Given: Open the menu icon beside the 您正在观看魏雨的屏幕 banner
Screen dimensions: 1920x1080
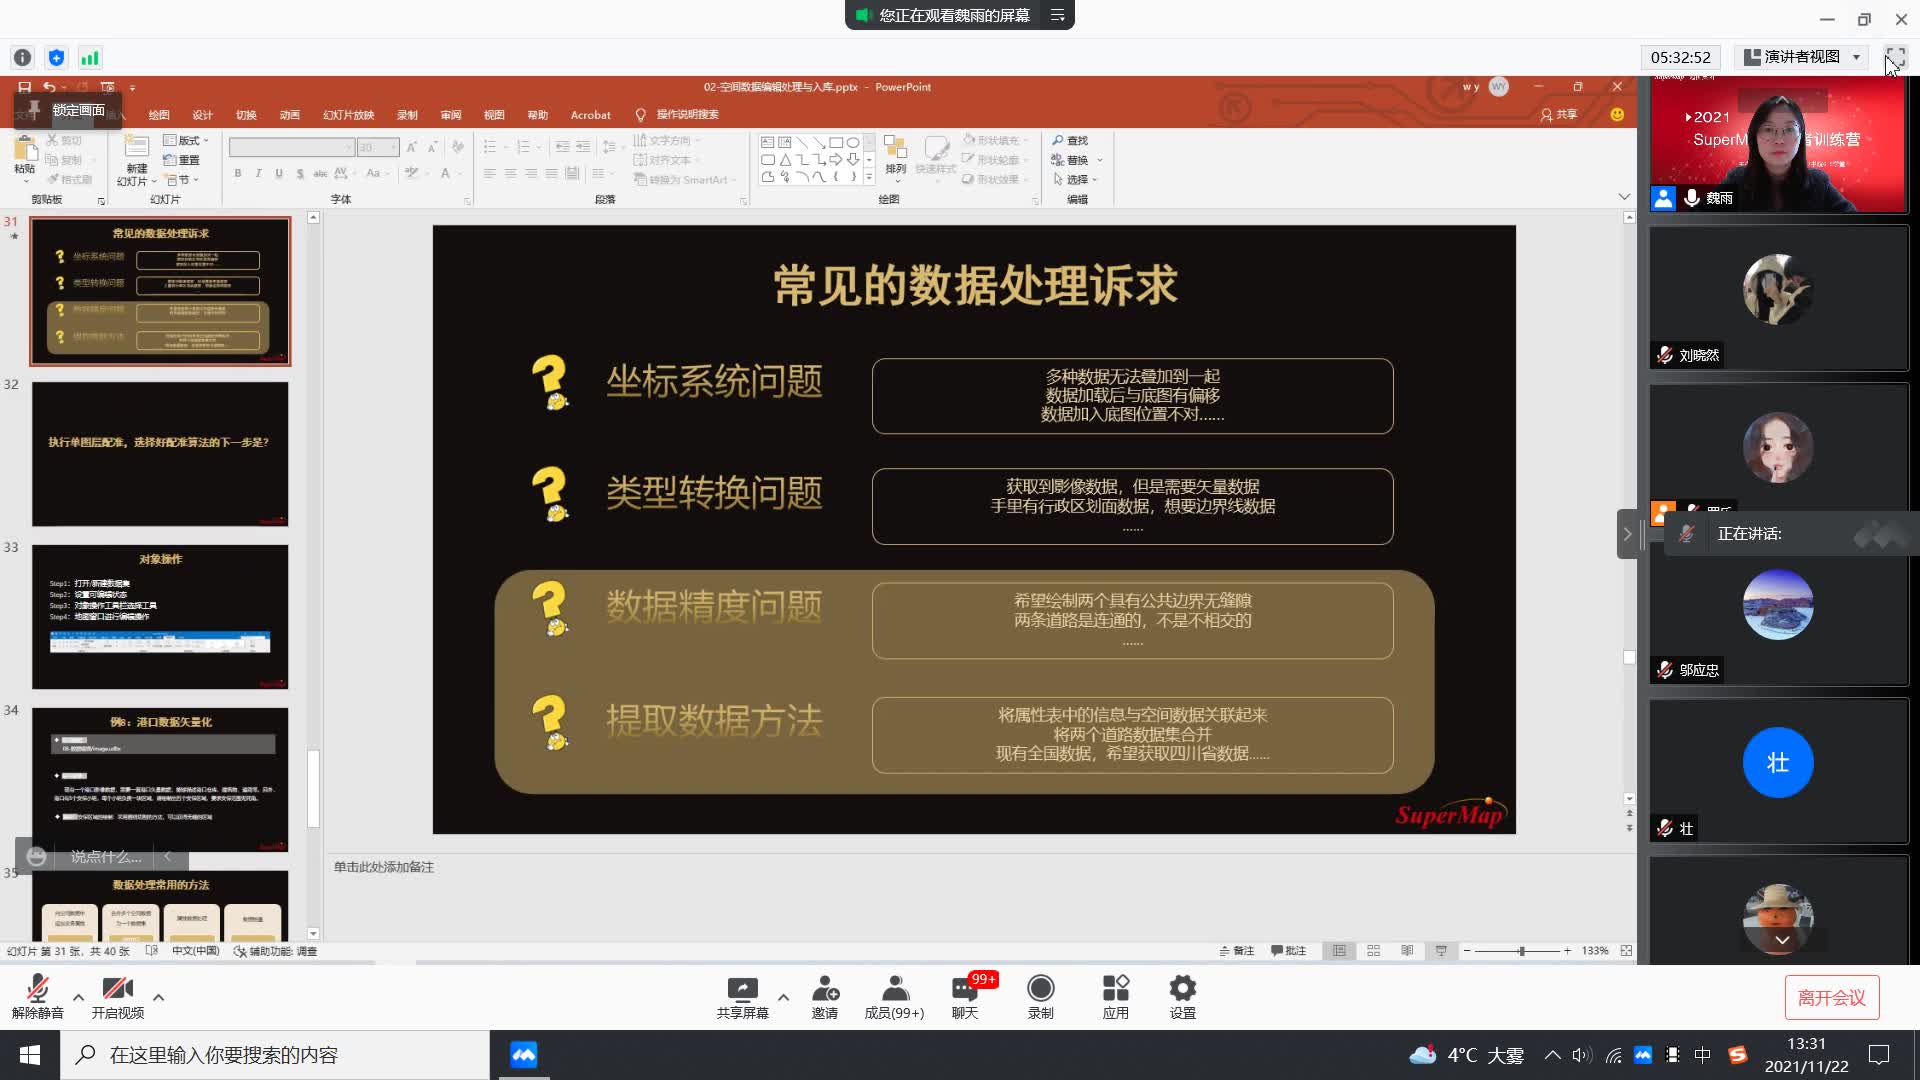Looking at the screenshot, I should pyautogui.click(x=1057, y=15).
